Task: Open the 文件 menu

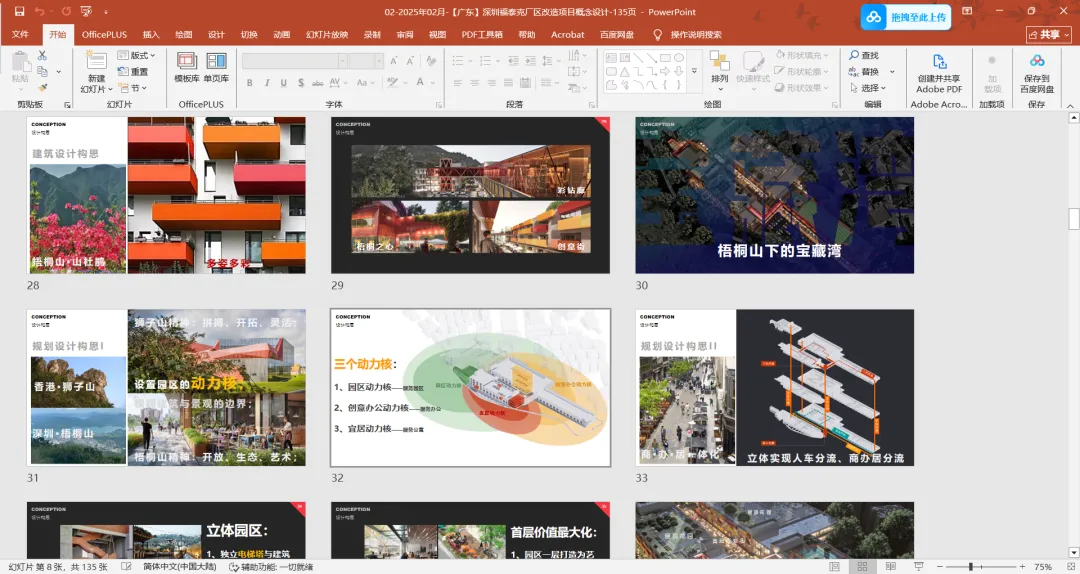Action: click(21, 34)
